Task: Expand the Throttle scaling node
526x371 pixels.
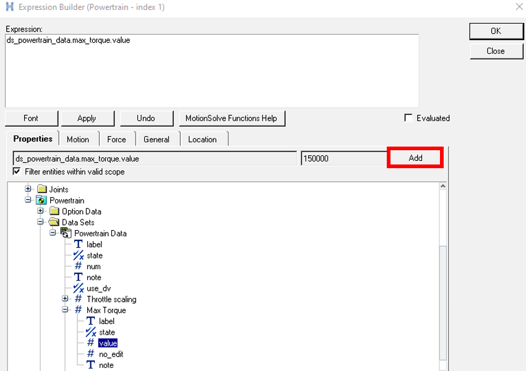Action: click(x=65, y=299)
